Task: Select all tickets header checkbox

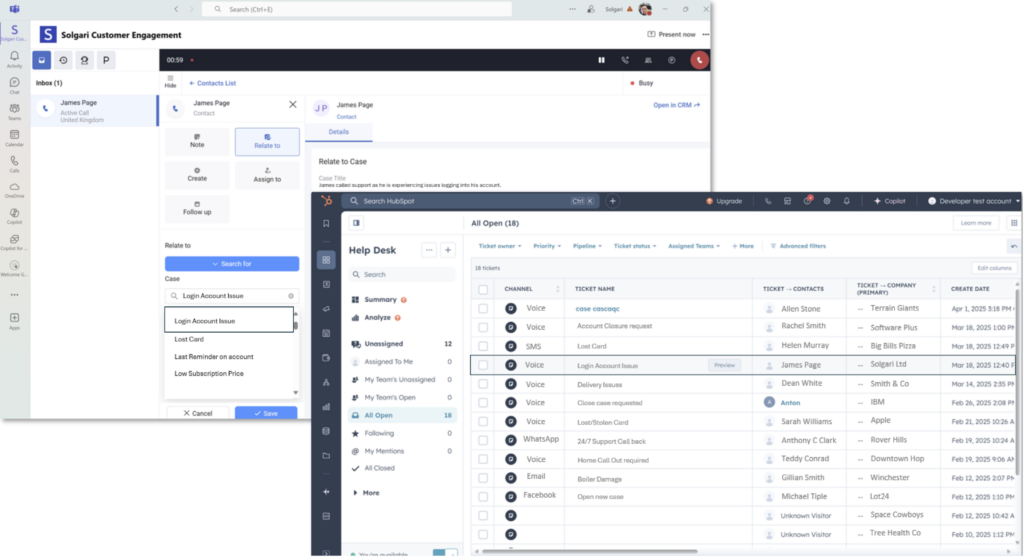Action: coord(483,289)
